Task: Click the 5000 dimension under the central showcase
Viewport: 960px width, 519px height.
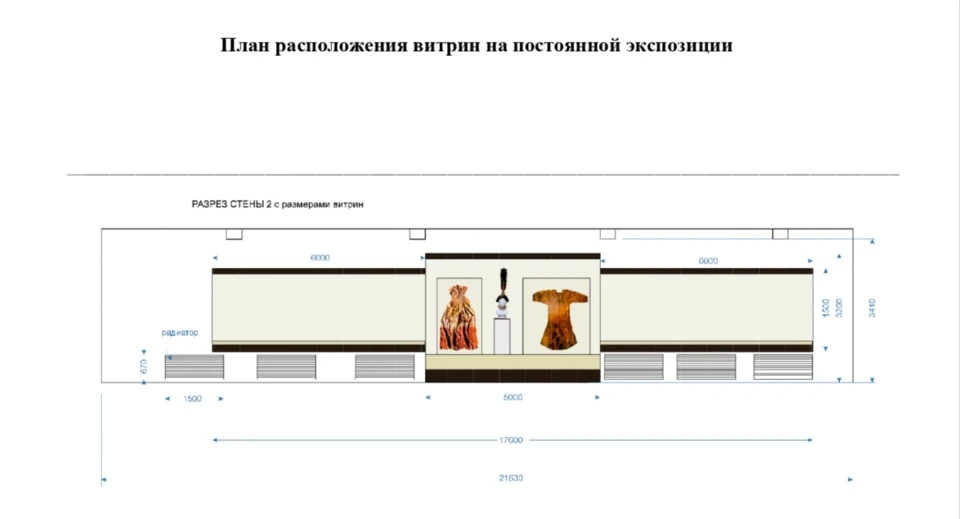Action: tap(512, 398)
